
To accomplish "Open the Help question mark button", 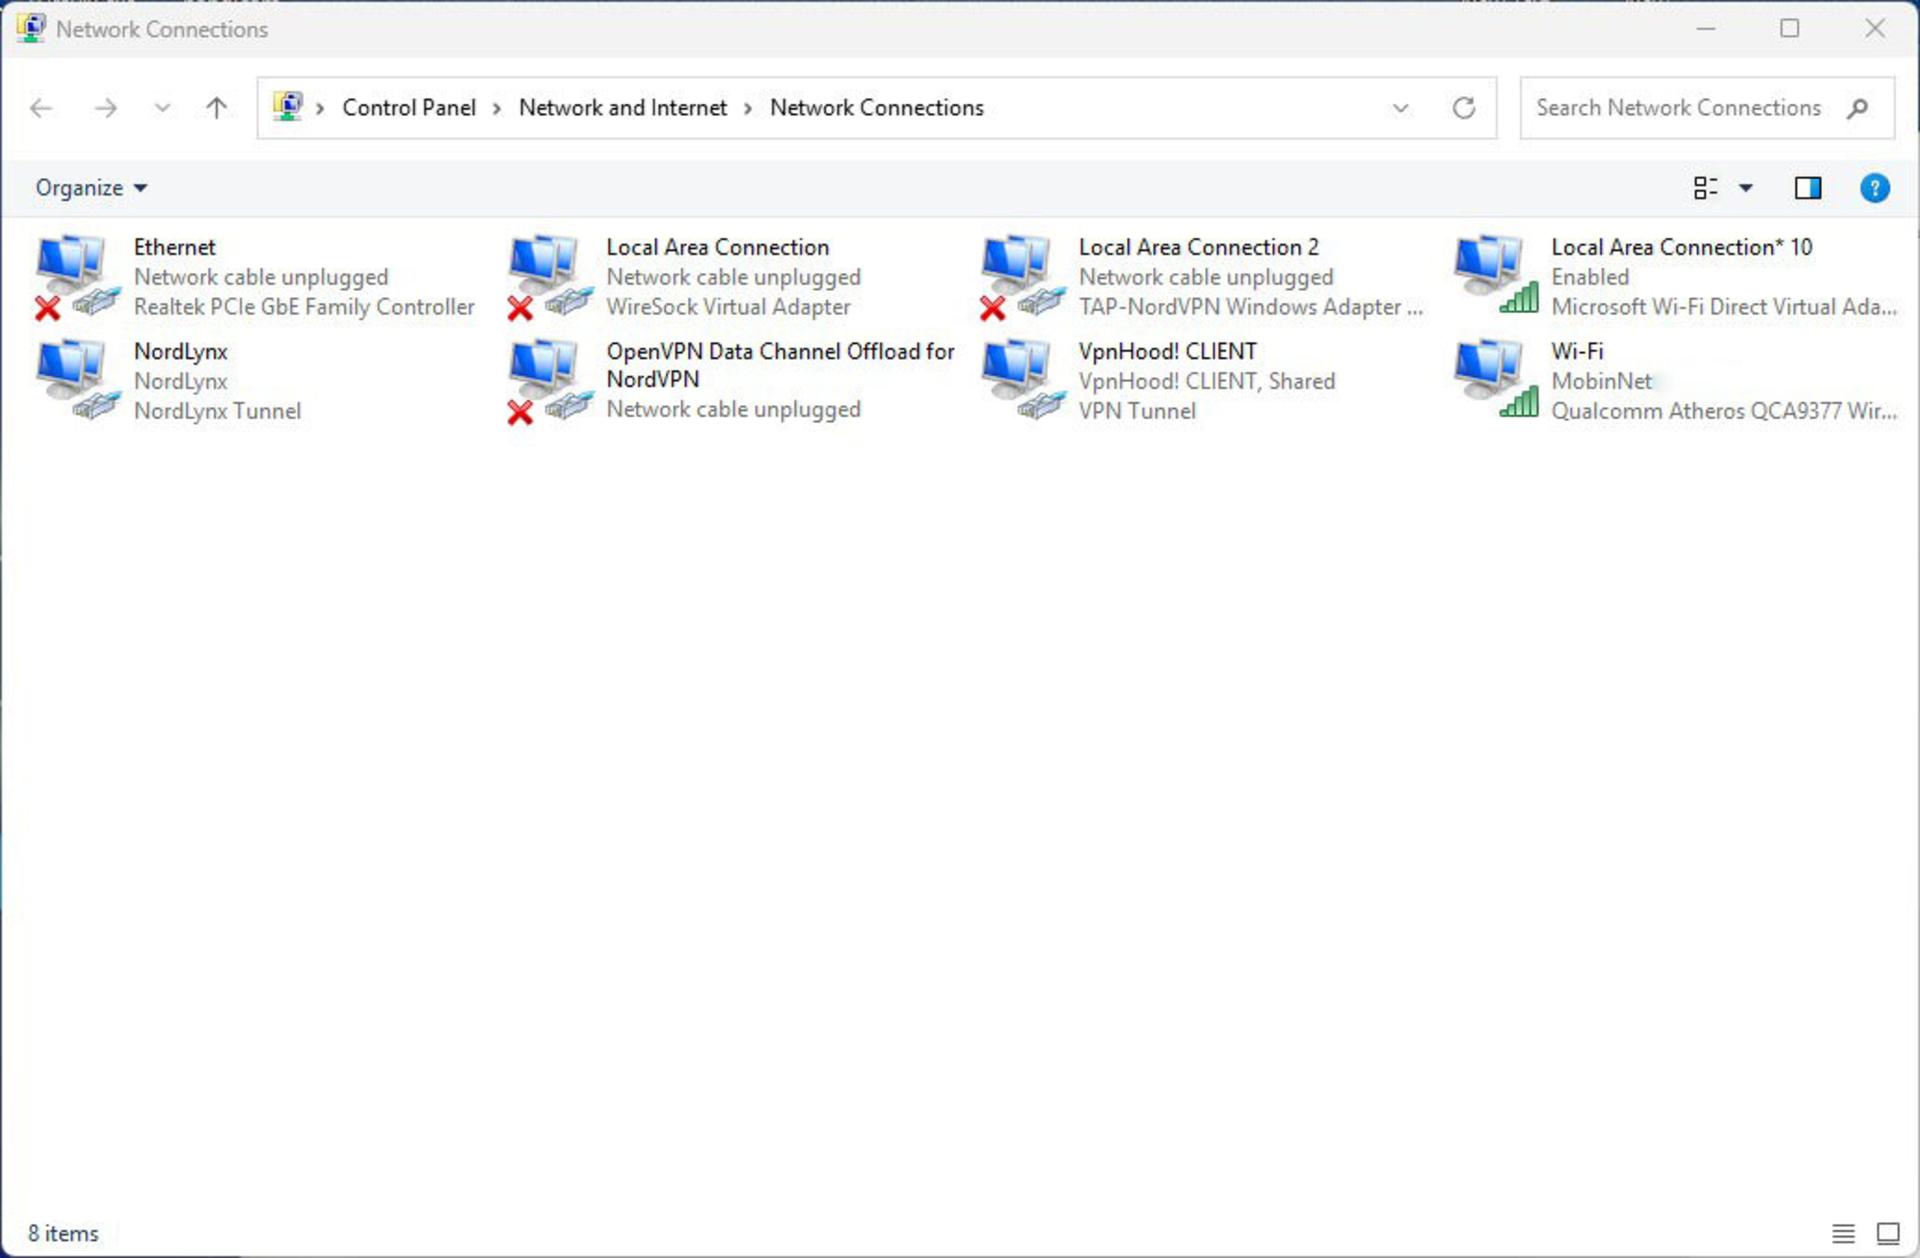I will point(1874,188).
